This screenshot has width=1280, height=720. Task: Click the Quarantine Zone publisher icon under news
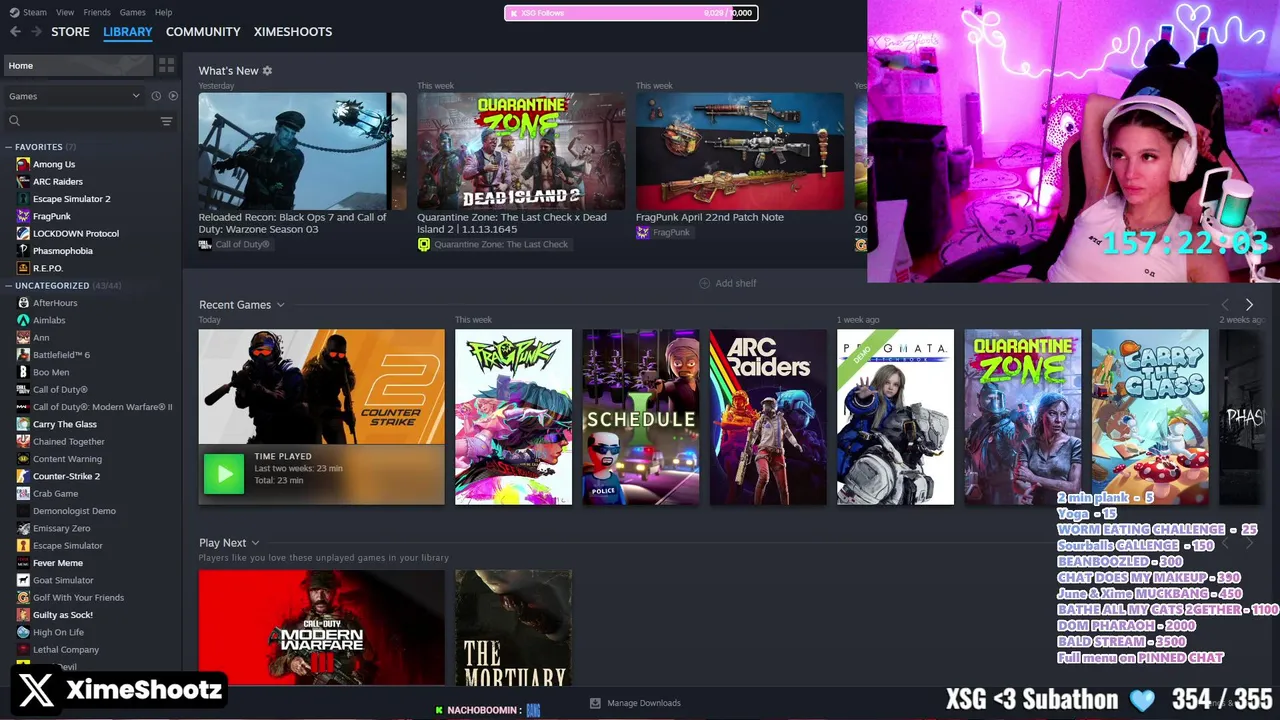[424, 244]
